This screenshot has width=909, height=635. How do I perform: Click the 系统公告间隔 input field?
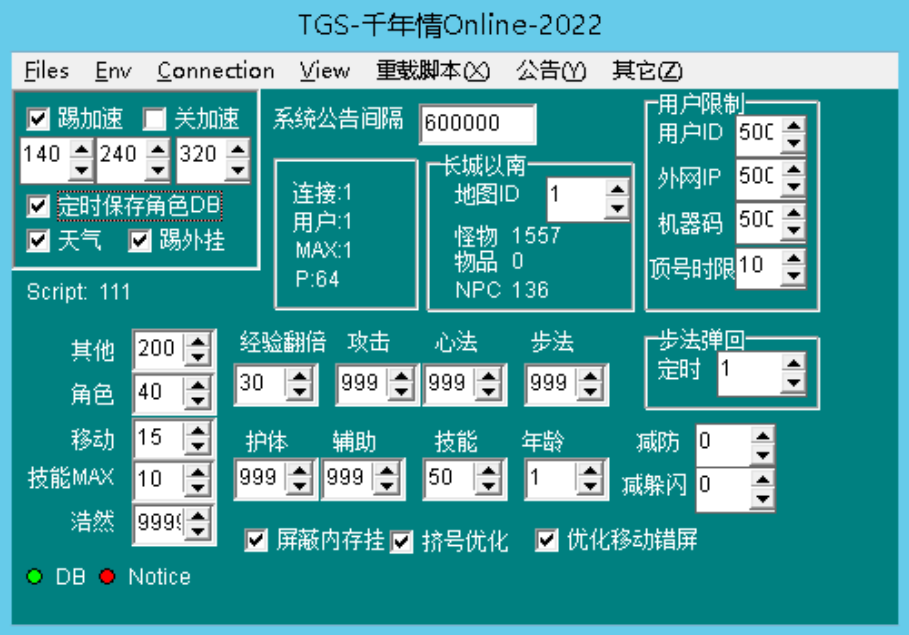tap(476, 124)
